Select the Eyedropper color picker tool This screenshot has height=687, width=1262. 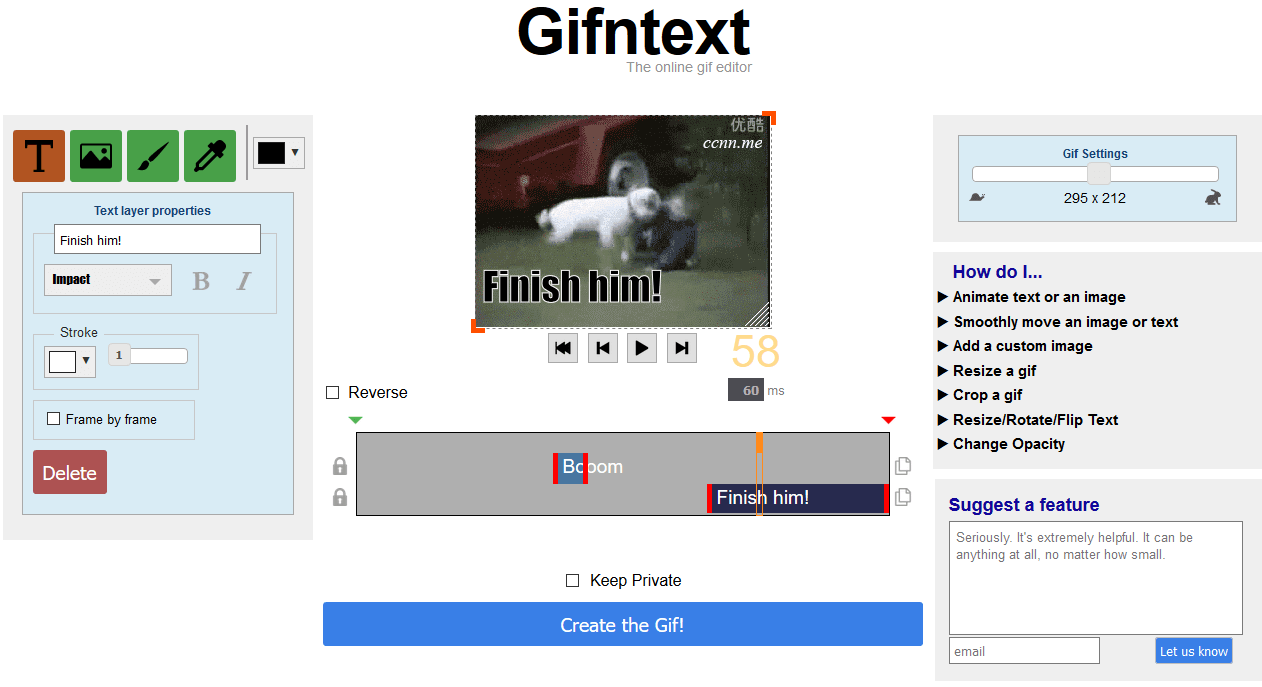[x=210, y=156]
